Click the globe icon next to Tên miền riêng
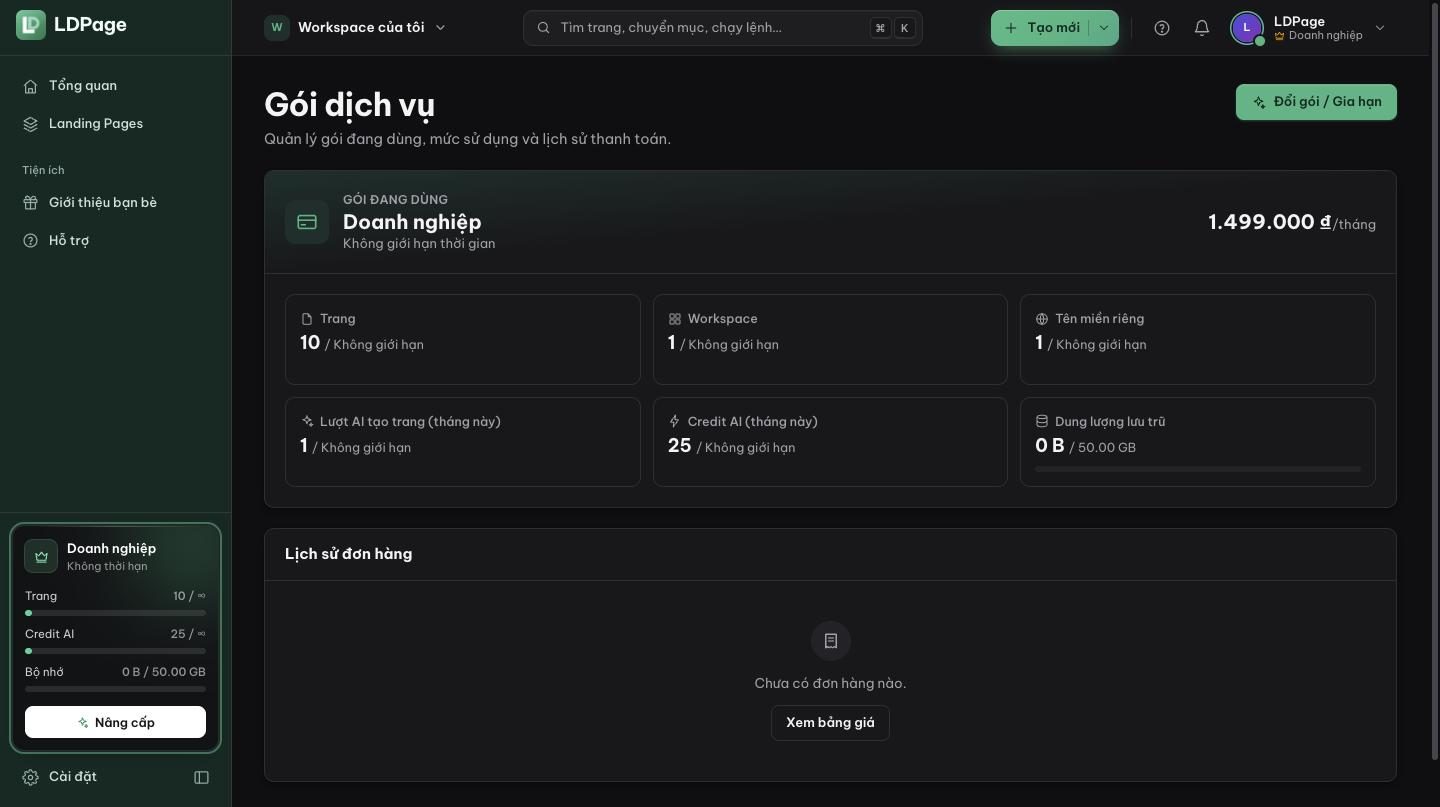This screenshot has height=807, width=1440. pyautogui.click(x=1042, y=319)
